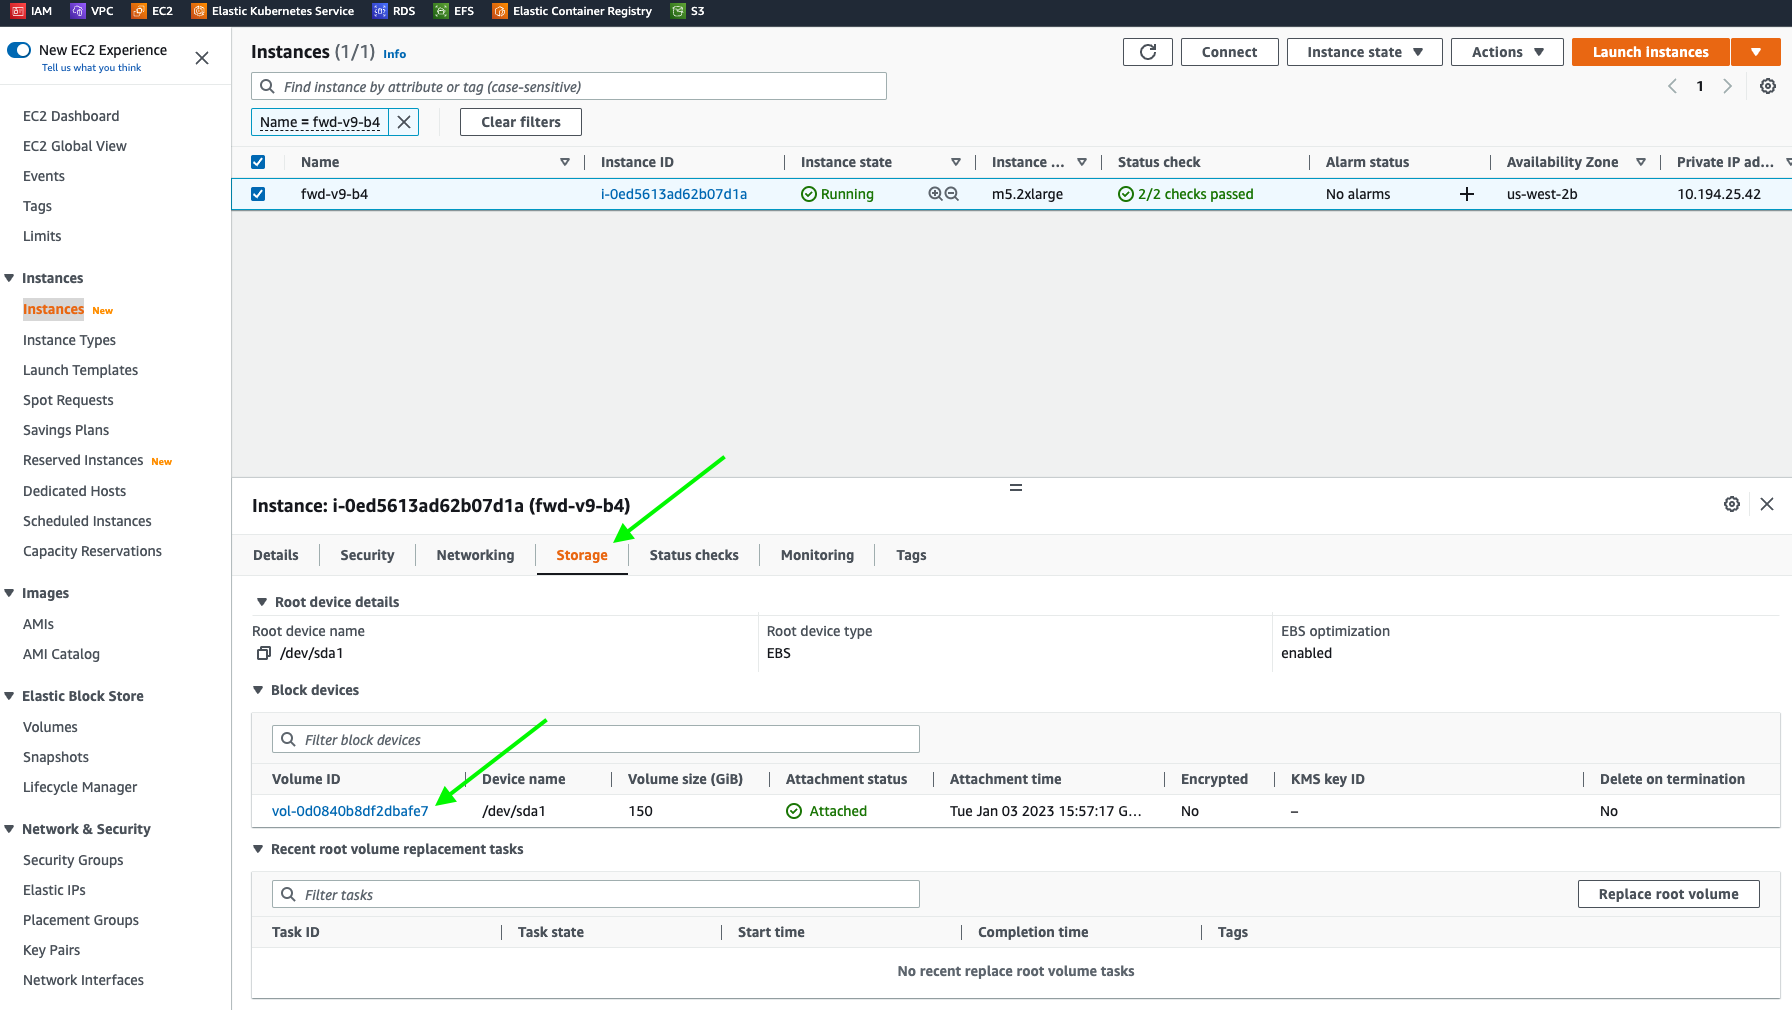Viewport: 1792px width, 1010px height.
Task: Collapse the Block devices section
Action: 259,690
